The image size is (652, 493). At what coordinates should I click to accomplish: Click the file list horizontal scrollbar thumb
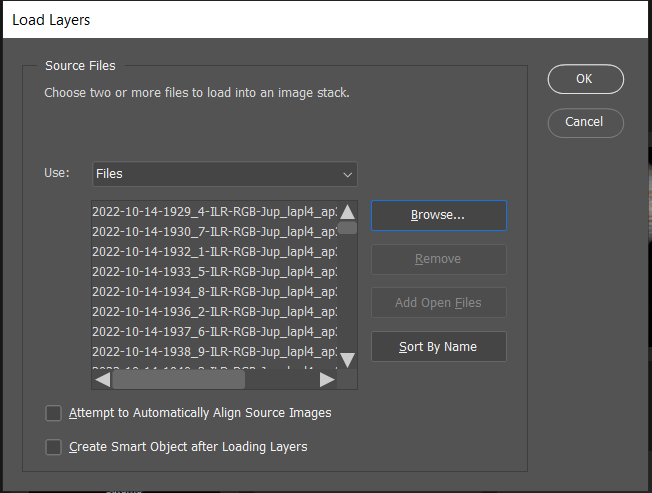tap(179, 380)
